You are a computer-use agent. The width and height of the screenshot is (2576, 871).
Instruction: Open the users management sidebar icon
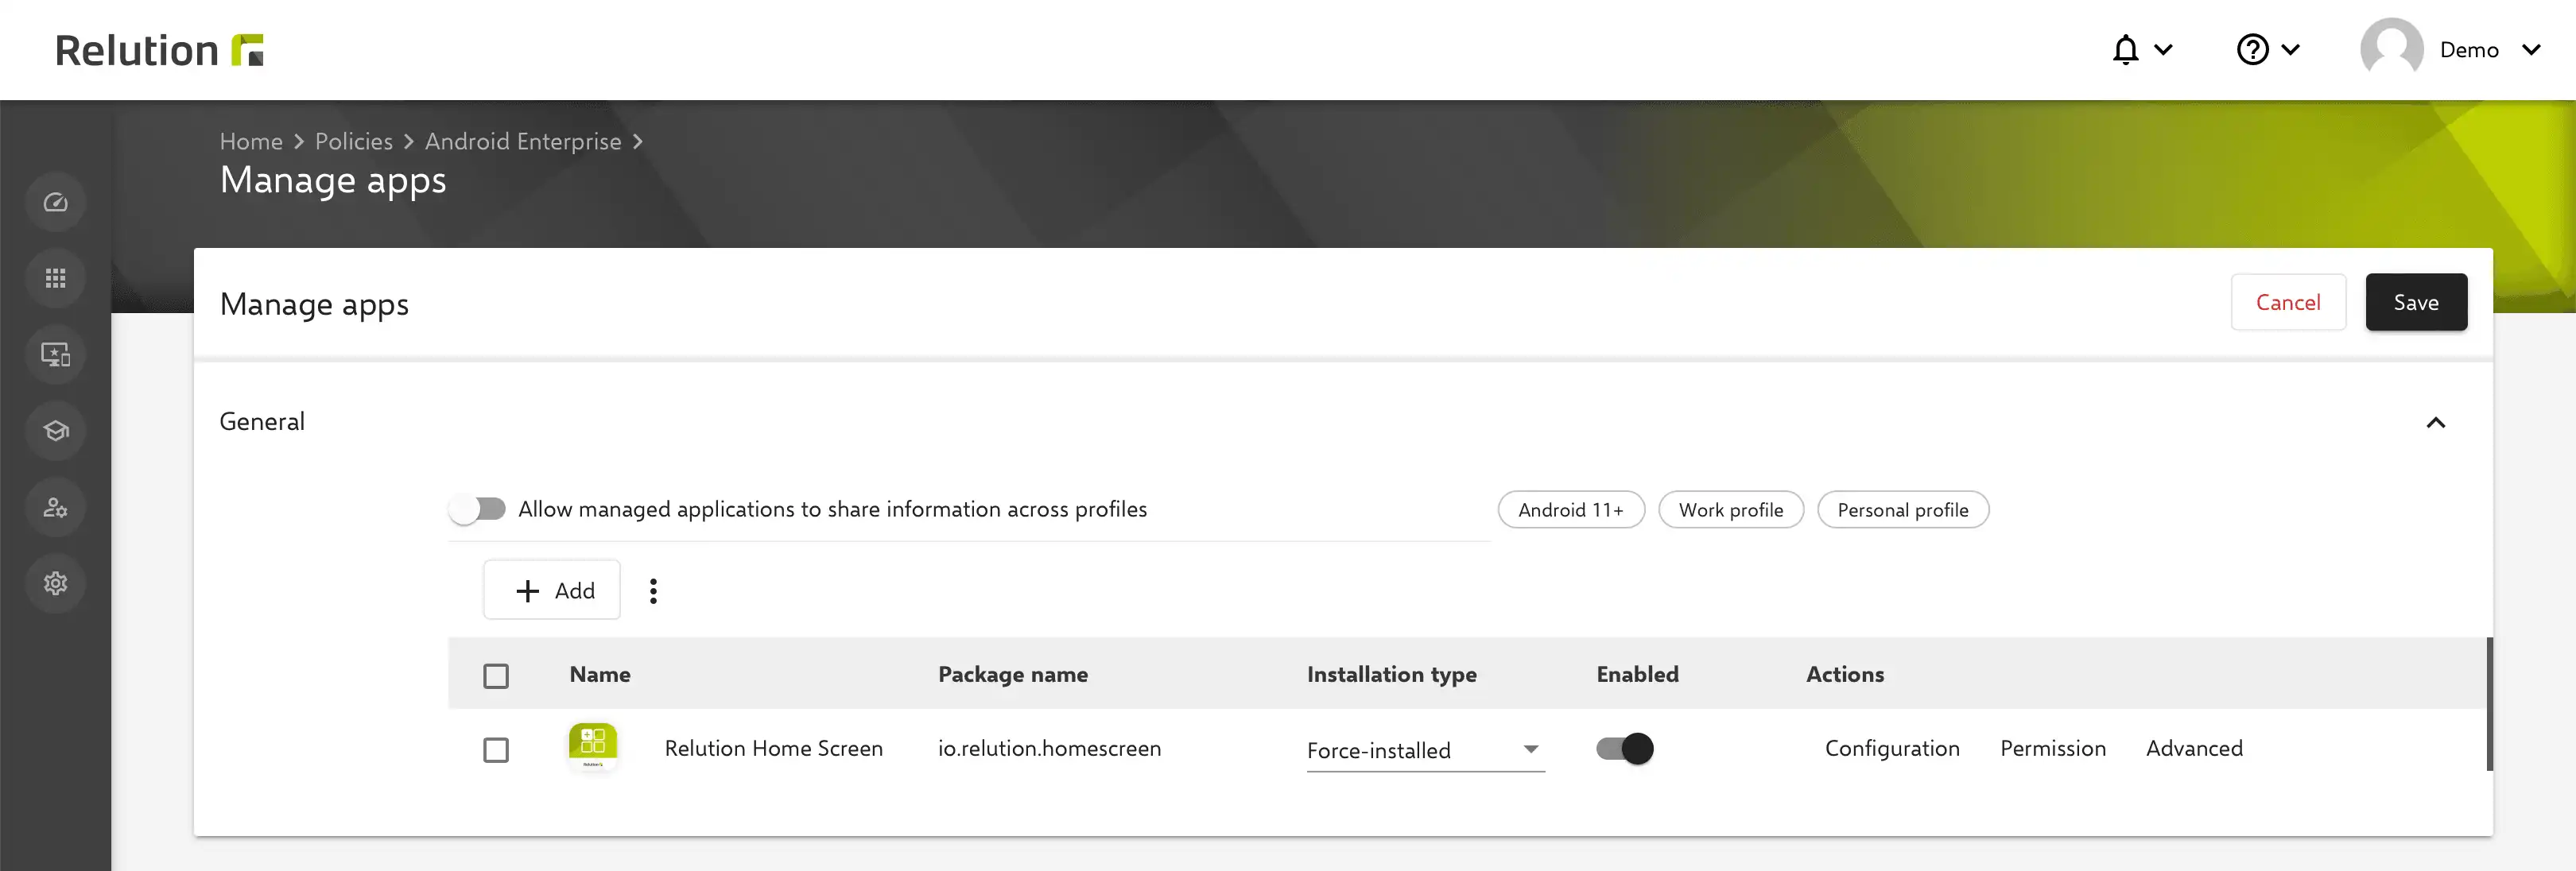click(56, 508)
